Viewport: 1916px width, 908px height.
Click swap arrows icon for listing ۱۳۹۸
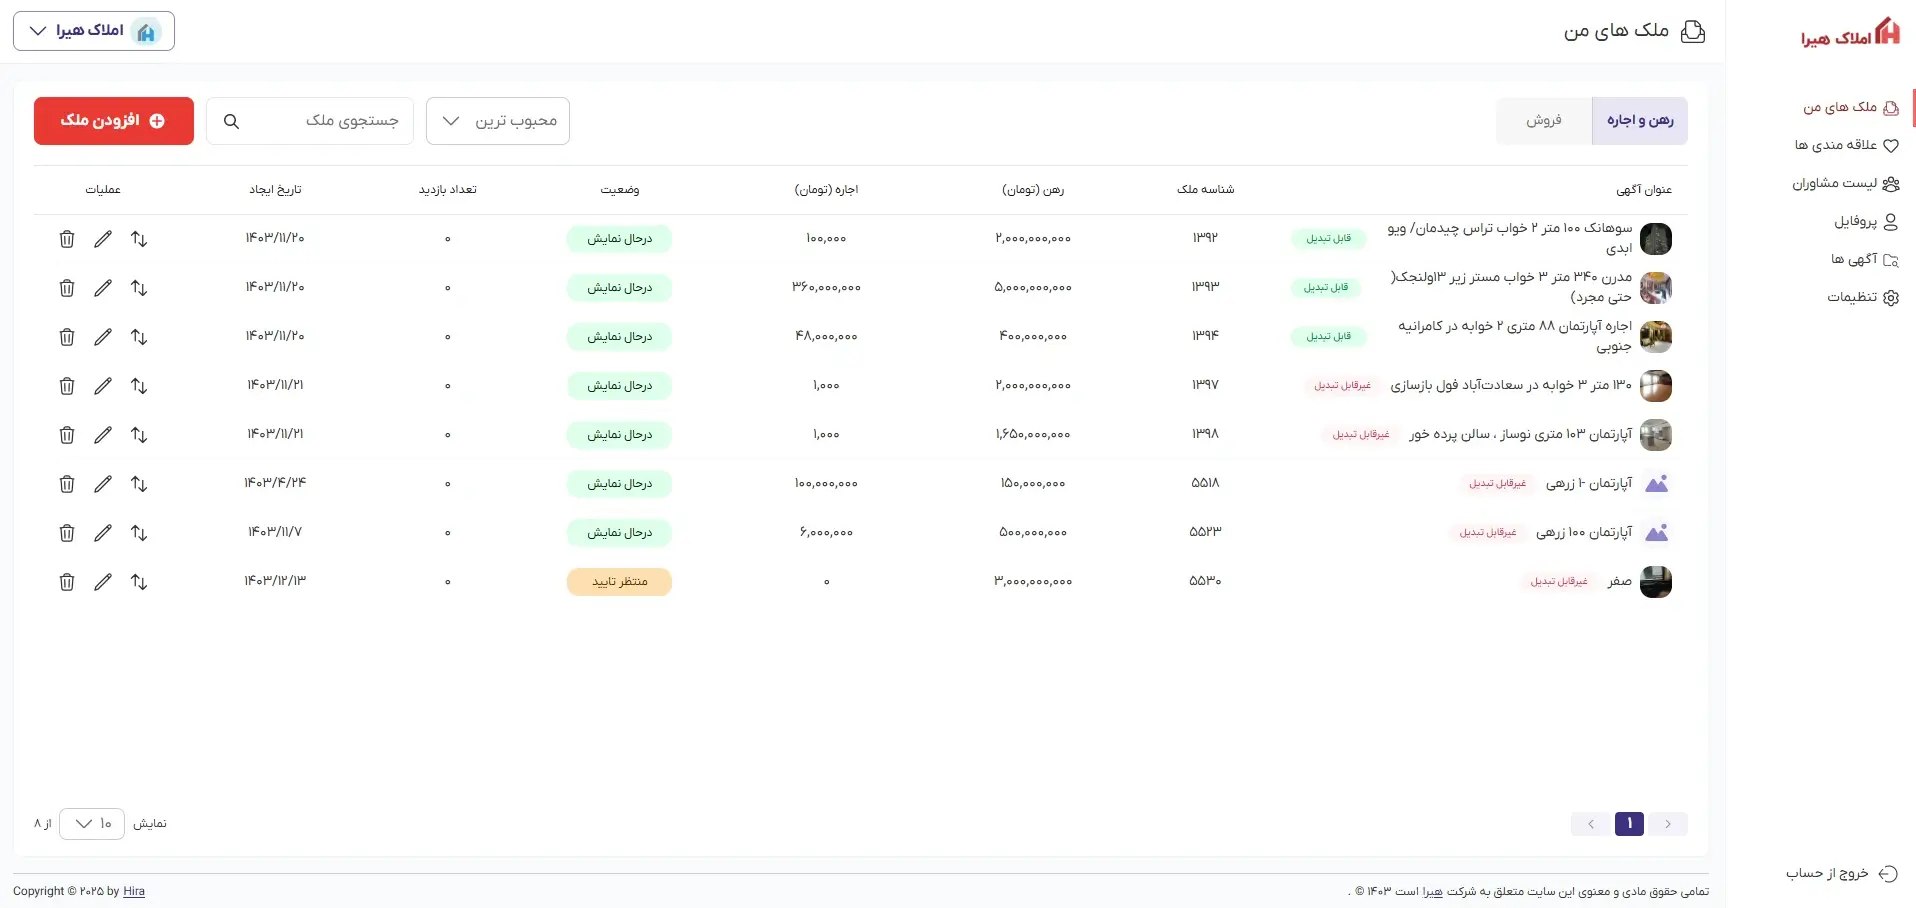pos(139,435)
